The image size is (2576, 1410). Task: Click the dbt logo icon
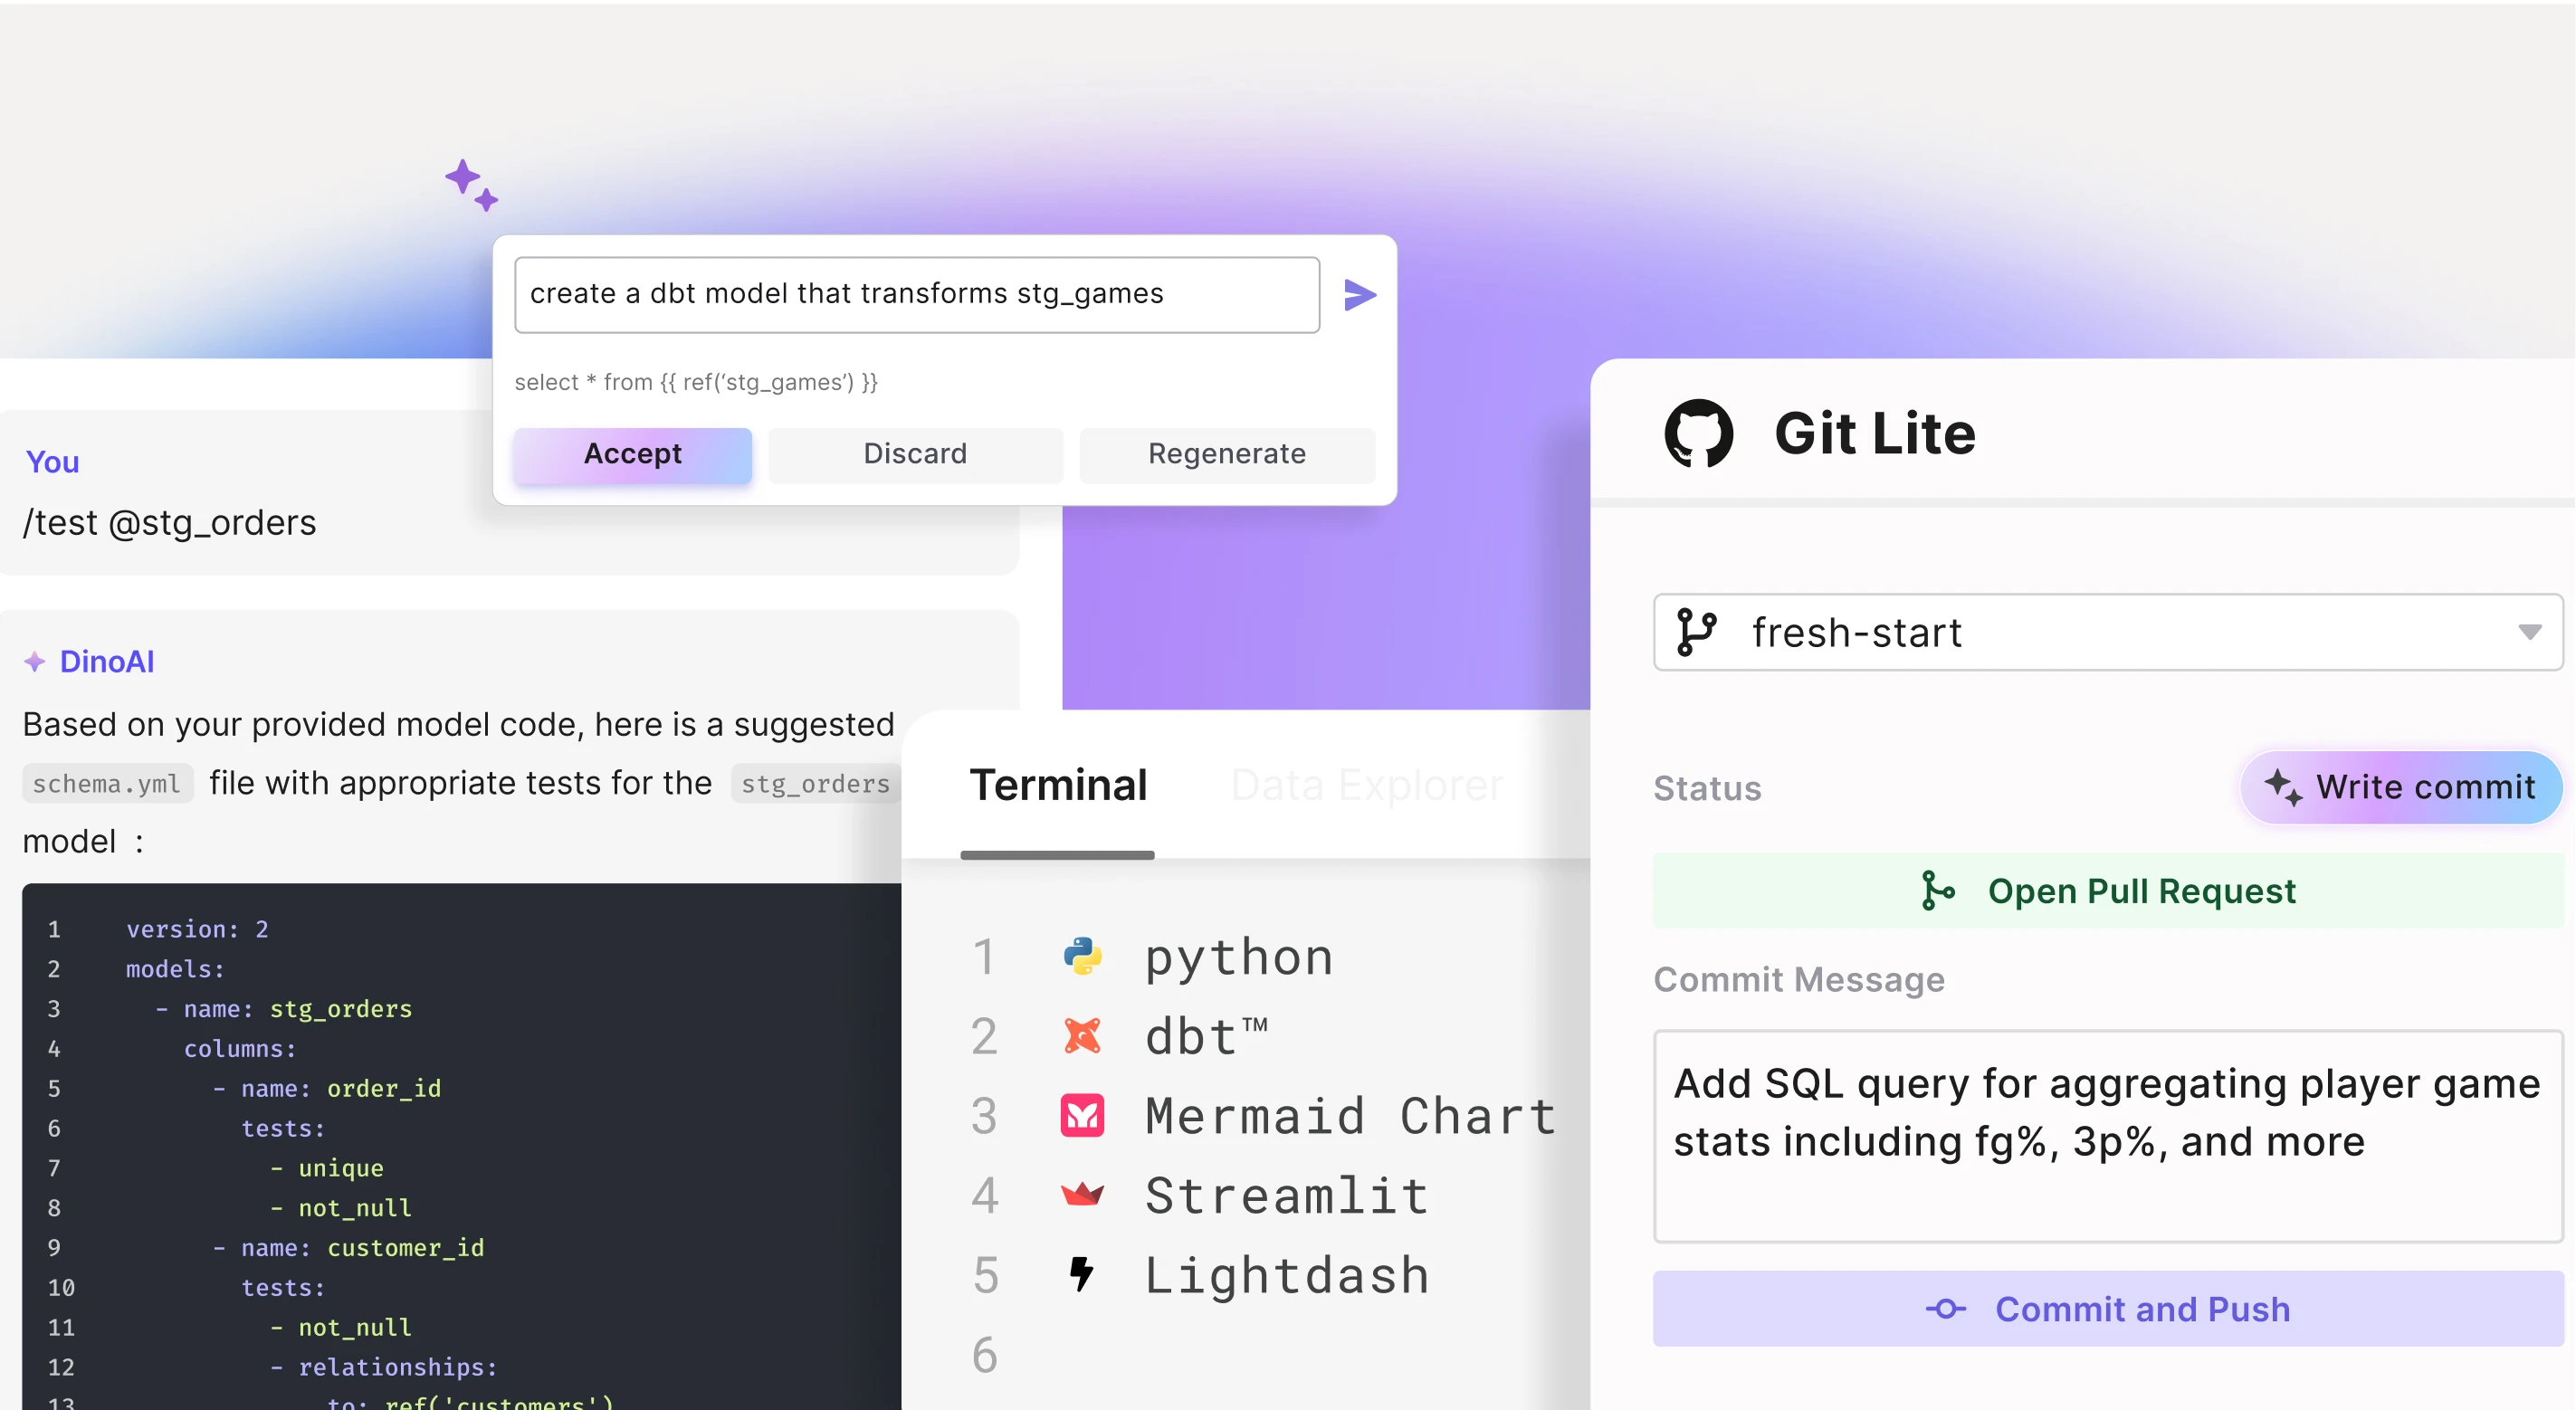coord(1082,1036)
